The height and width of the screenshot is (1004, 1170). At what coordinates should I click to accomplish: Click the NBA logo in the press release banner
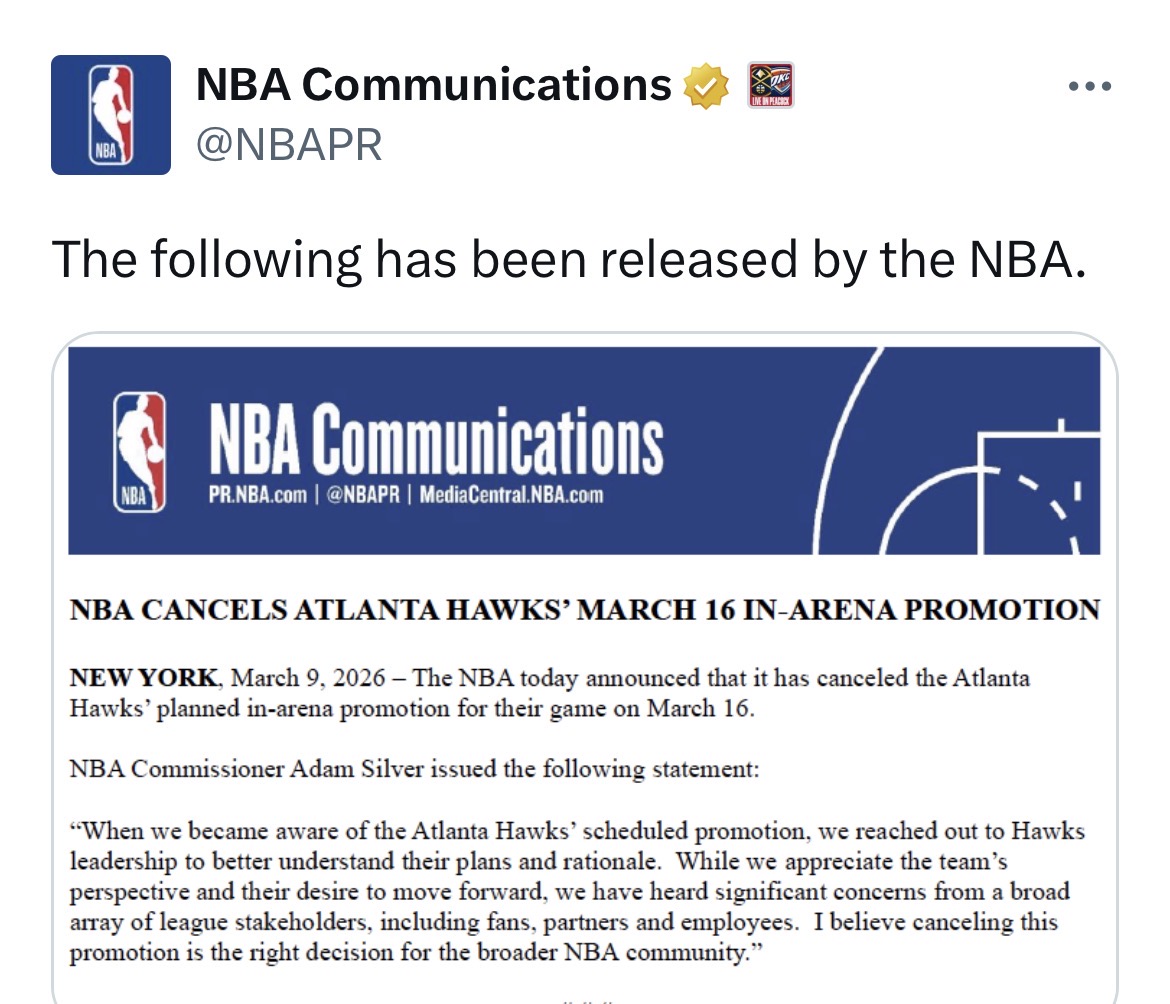pos(140,452)
